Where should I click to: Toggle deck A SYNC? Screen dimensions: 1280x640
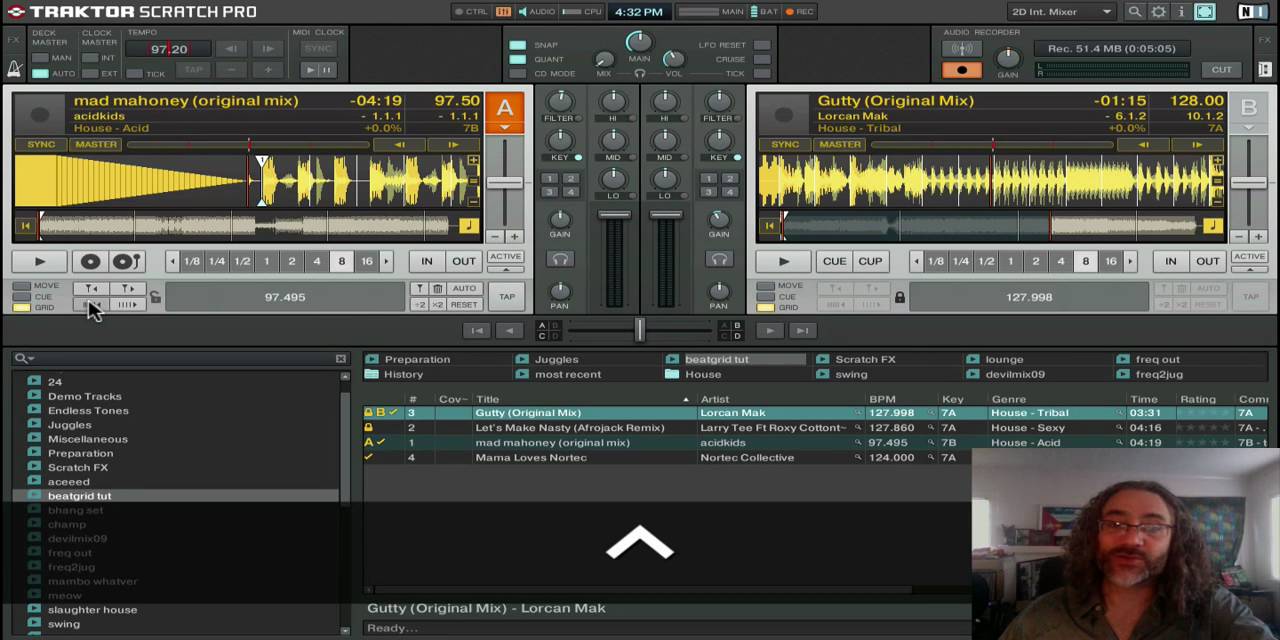pyautogui.click(x=41, y=145)
